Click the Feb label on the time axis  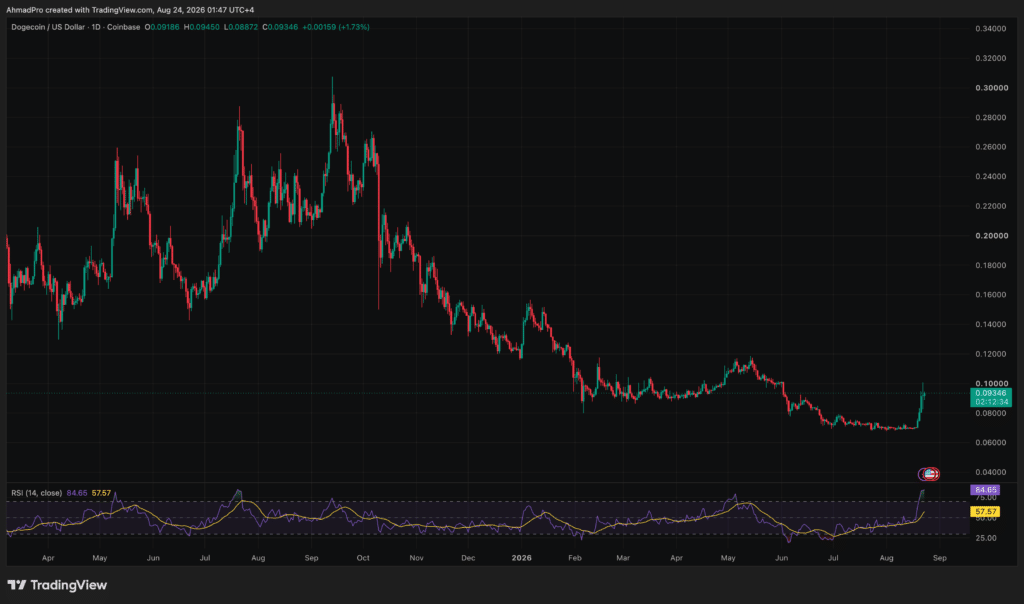(x=575, y=558)
